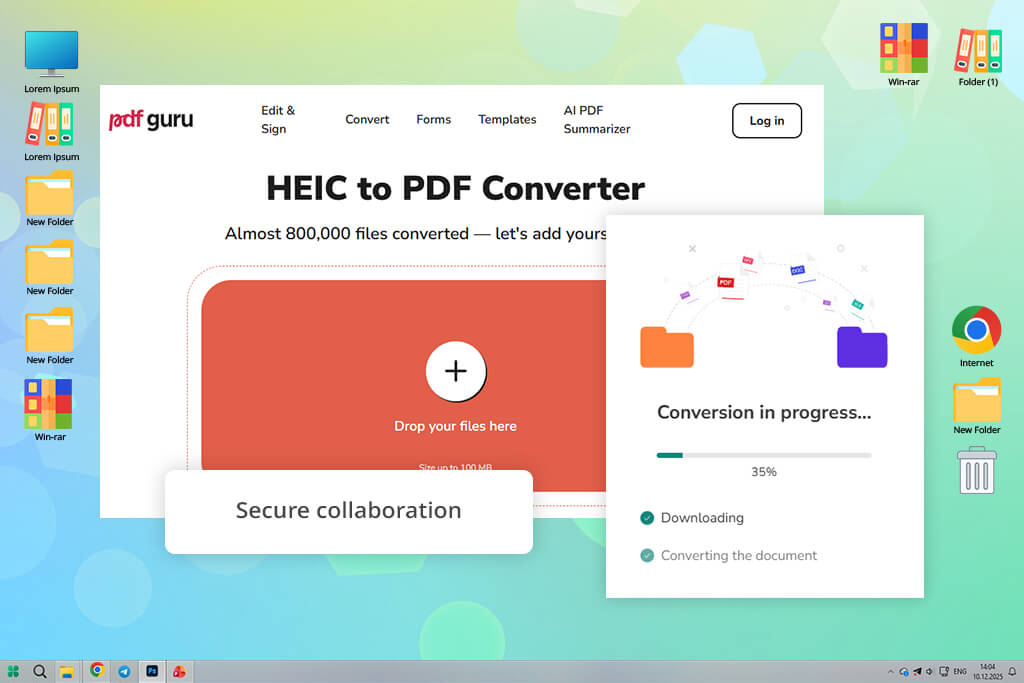
Task: Click the 35% progress value
Action: tap(764, 471)
